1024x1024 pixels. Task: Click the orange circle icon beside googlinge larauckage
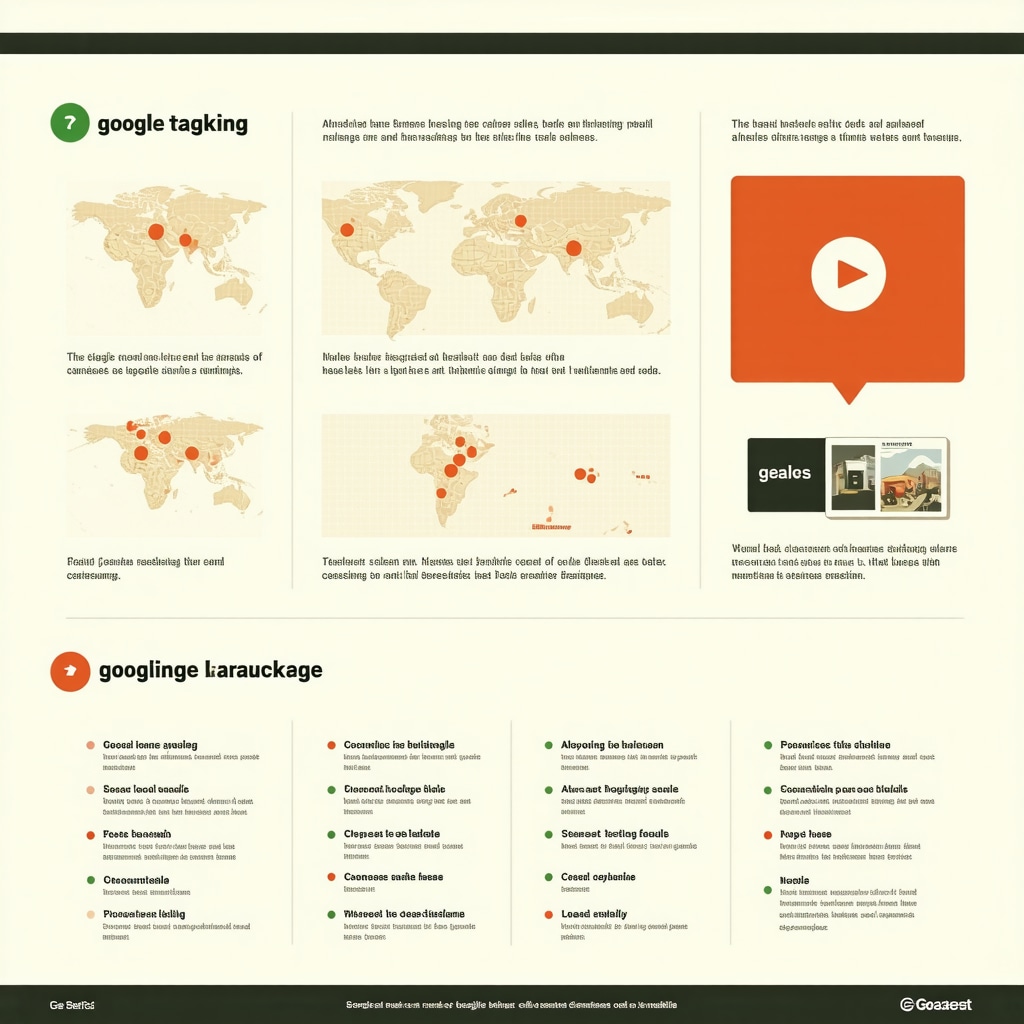point(70,671)
